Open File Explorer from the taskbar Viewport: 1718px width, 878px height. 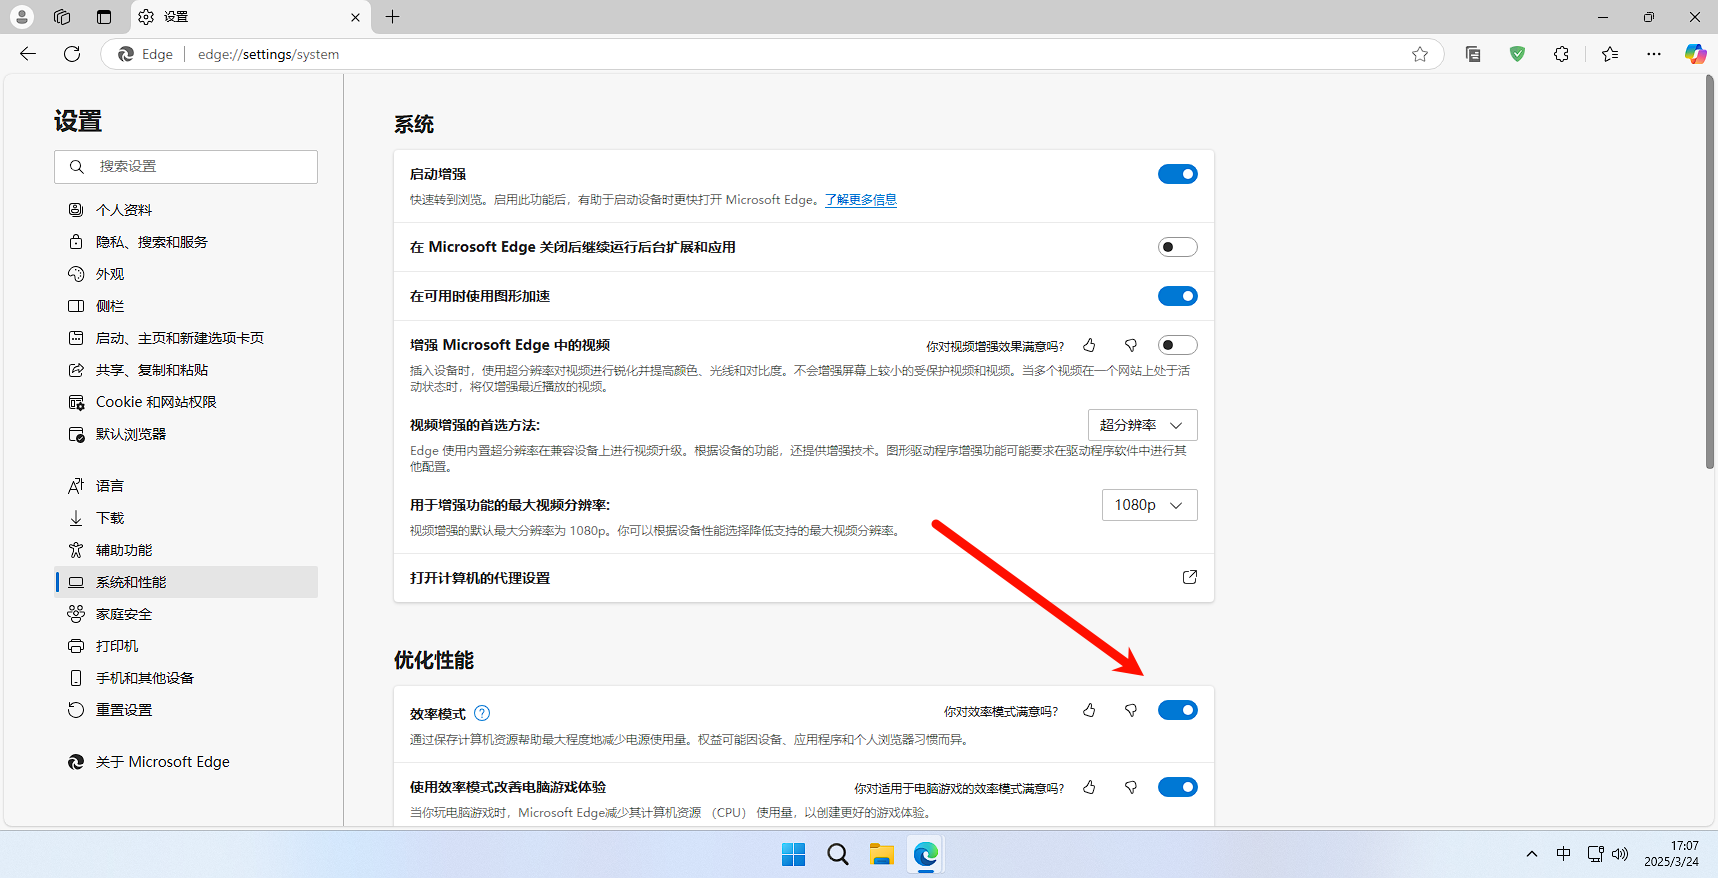882,854
